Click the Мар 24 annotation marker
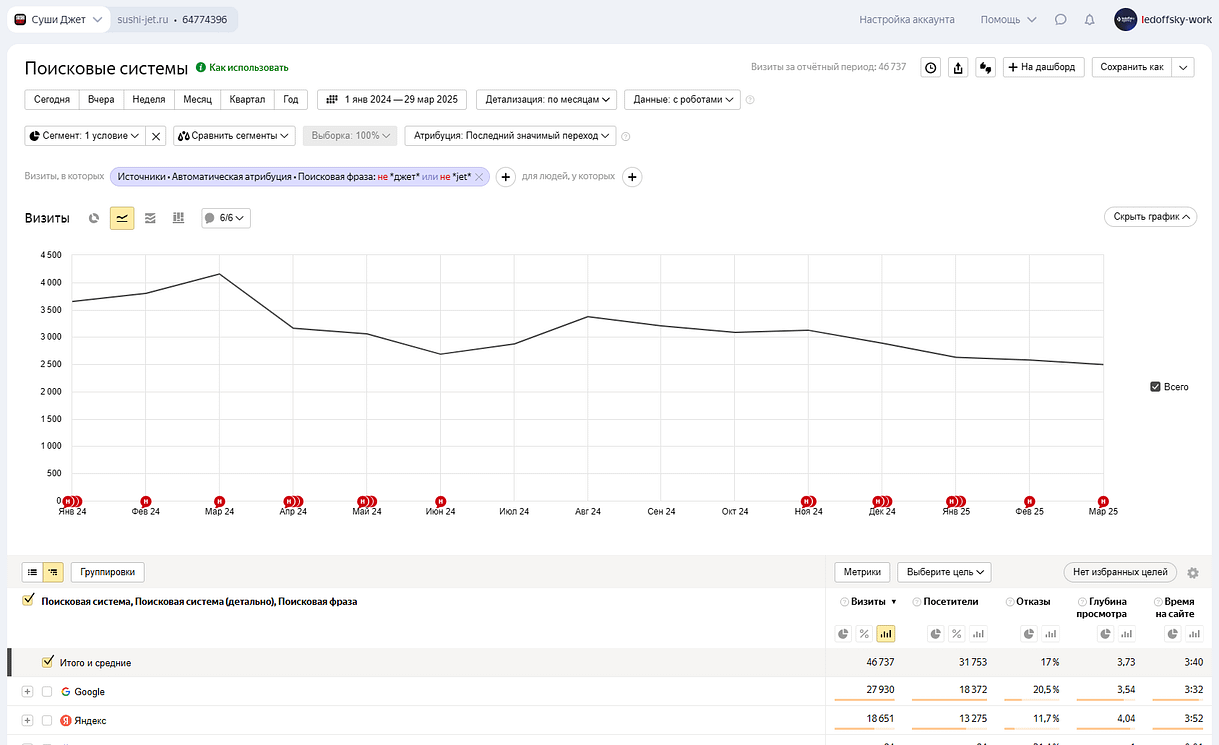The width and height of the screenshot is (1219, 745). click(219, 501)
